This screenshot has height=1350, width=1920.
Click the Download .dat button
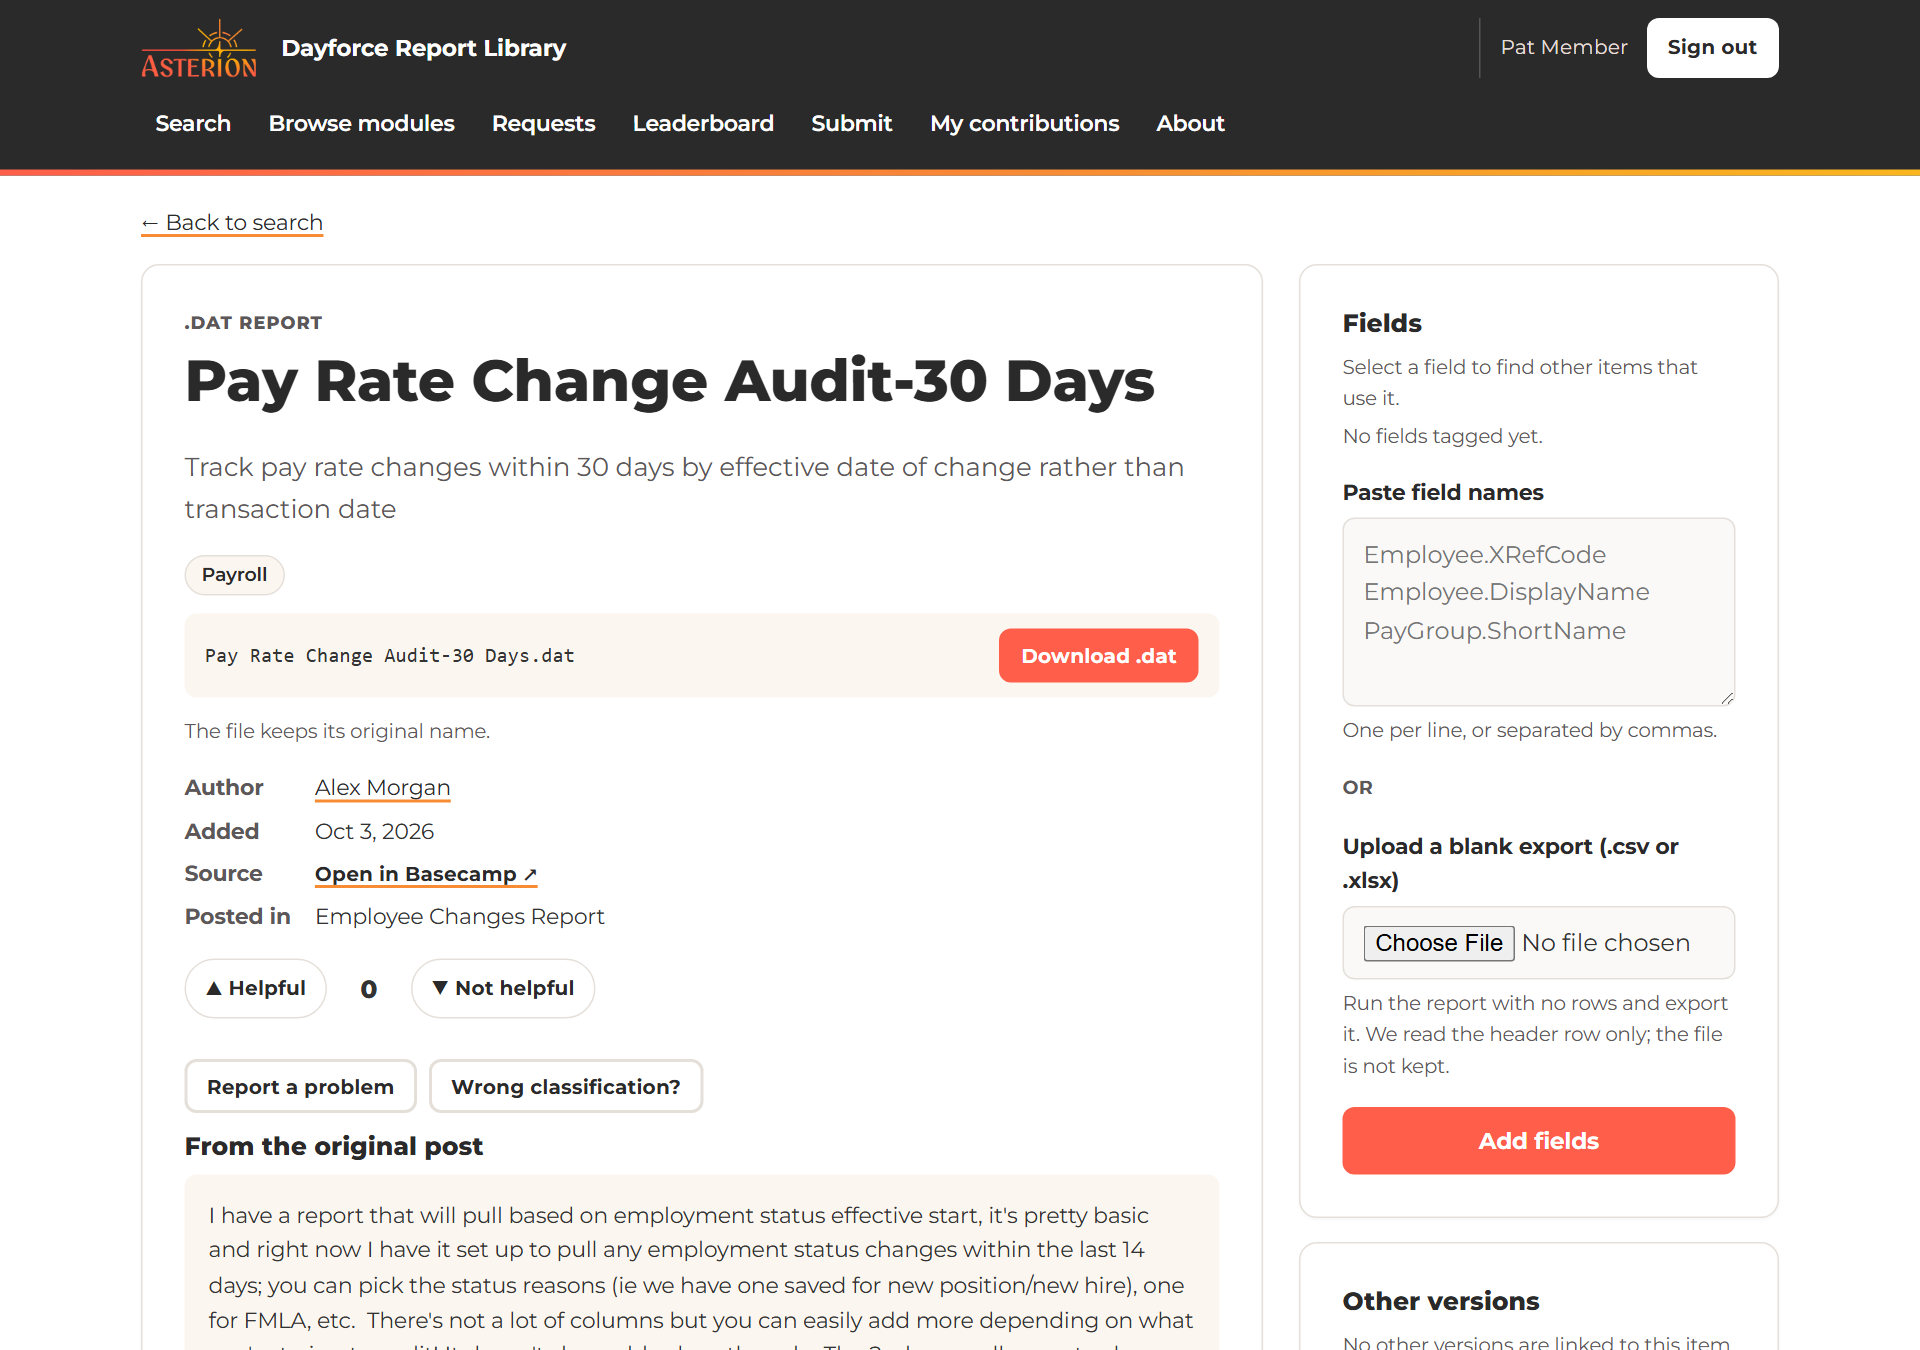1098,656
